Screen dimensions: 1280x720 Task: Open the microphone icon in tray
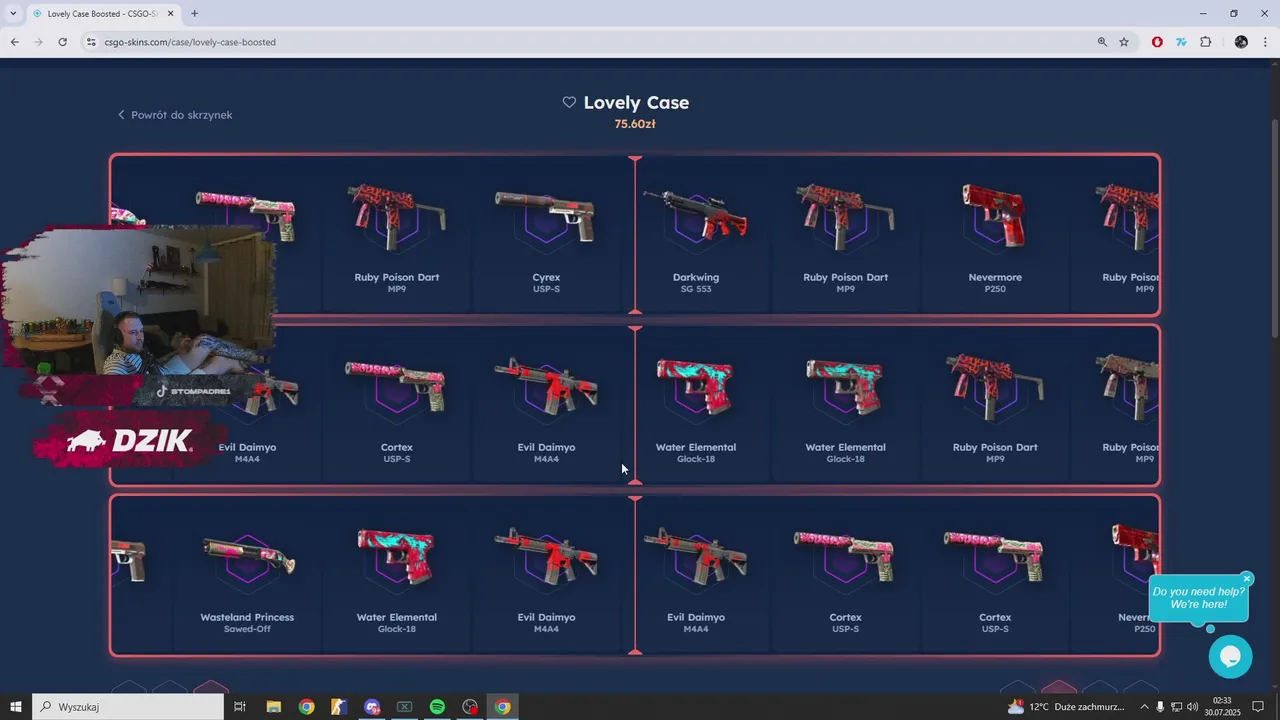click(1160, 707)
